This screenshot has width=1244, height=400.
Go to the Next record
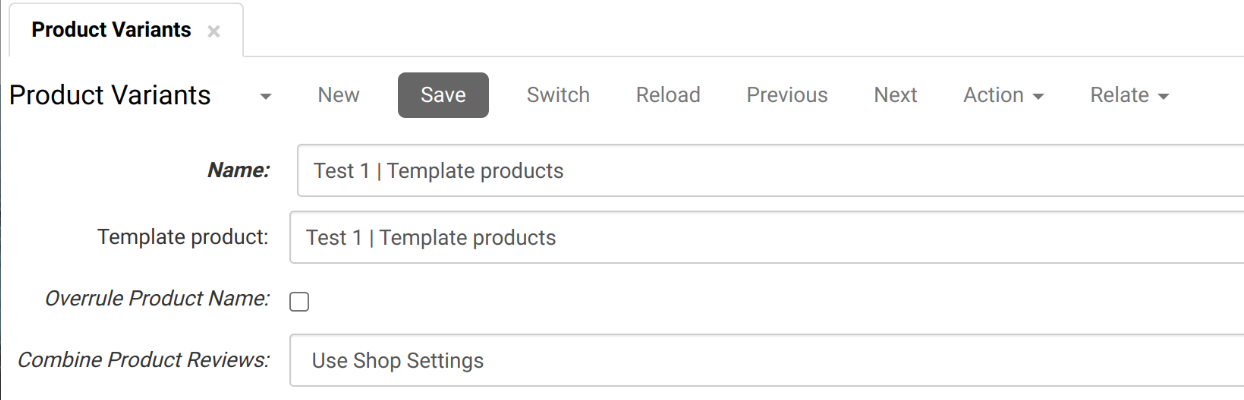pos(895,95)
